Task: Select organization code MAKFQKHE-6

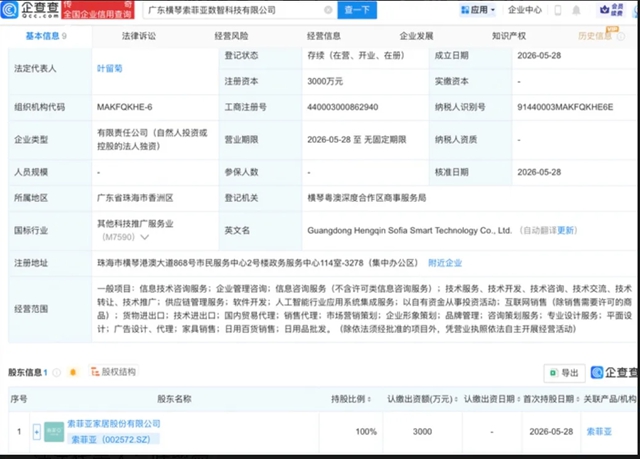Action: pos(124,107)
